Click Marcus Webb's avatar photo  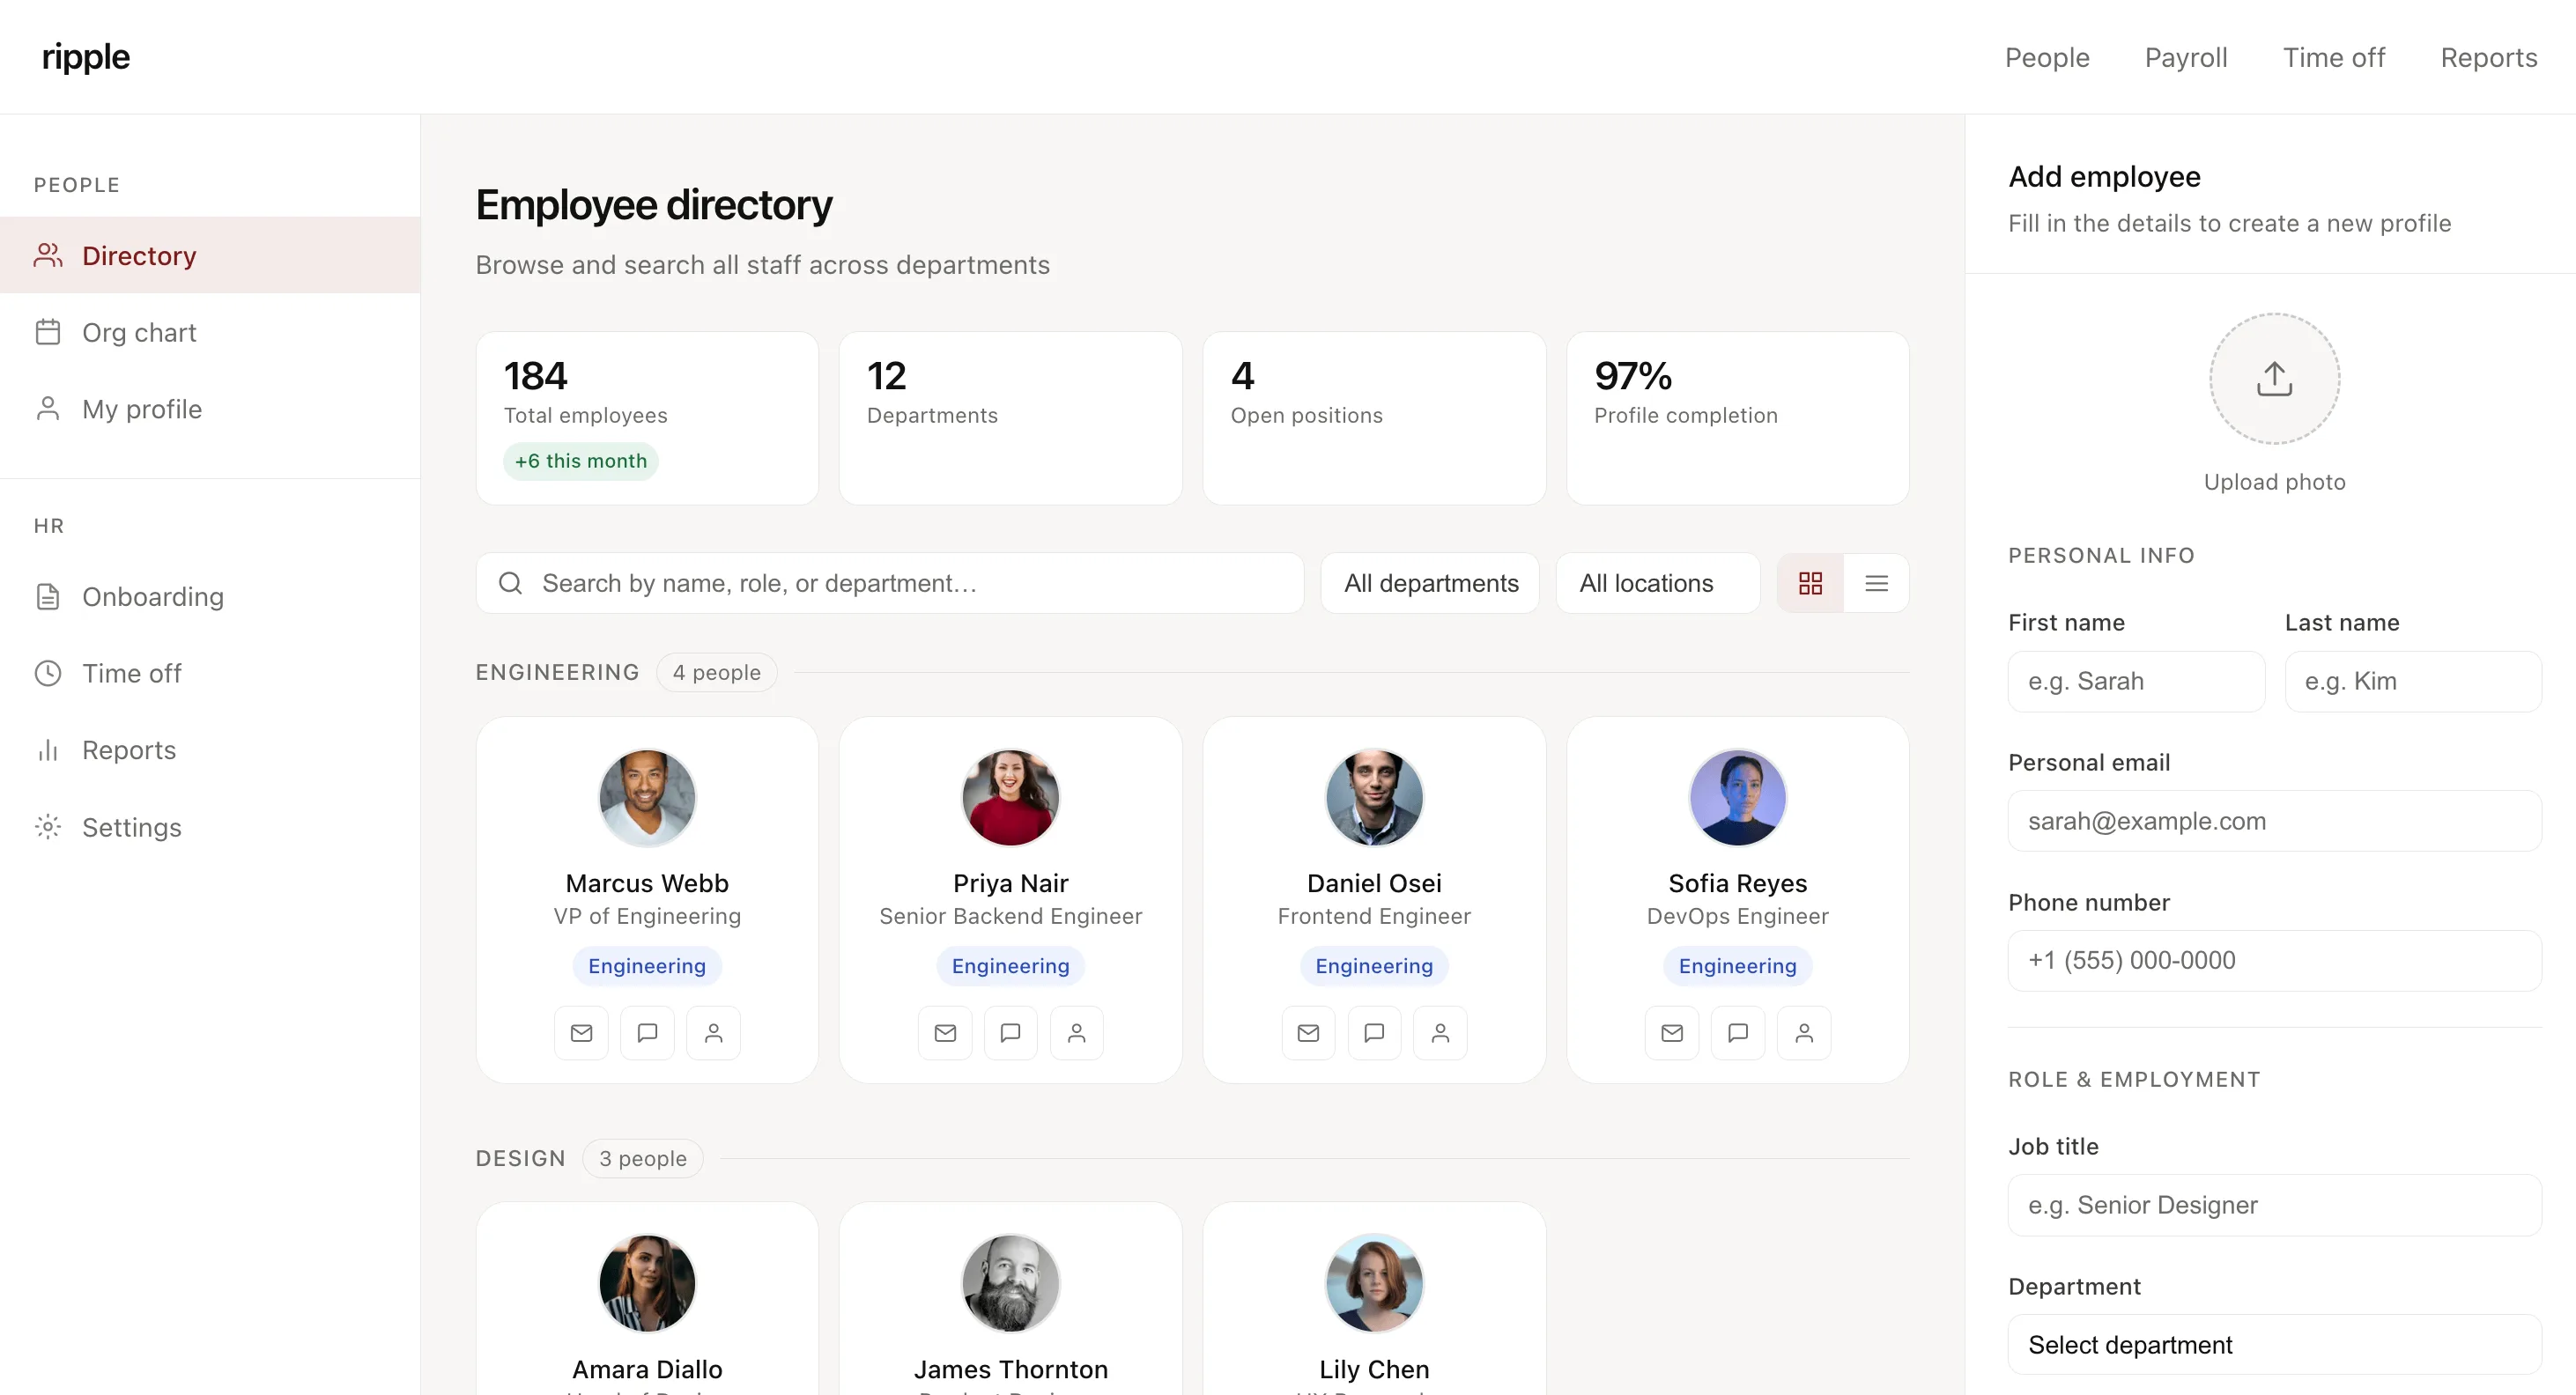[647, 797]
